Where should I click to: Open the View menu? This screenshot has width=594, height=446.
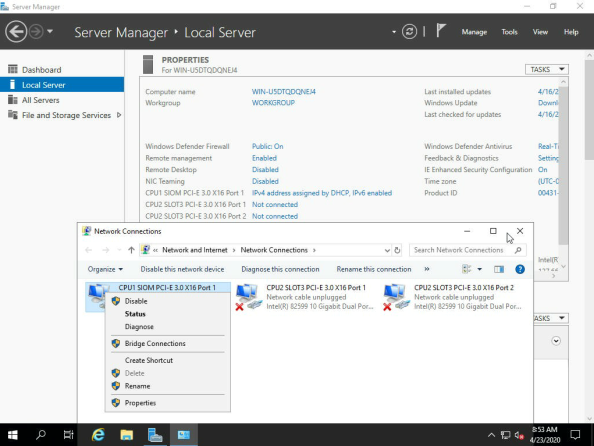[540, 32]
